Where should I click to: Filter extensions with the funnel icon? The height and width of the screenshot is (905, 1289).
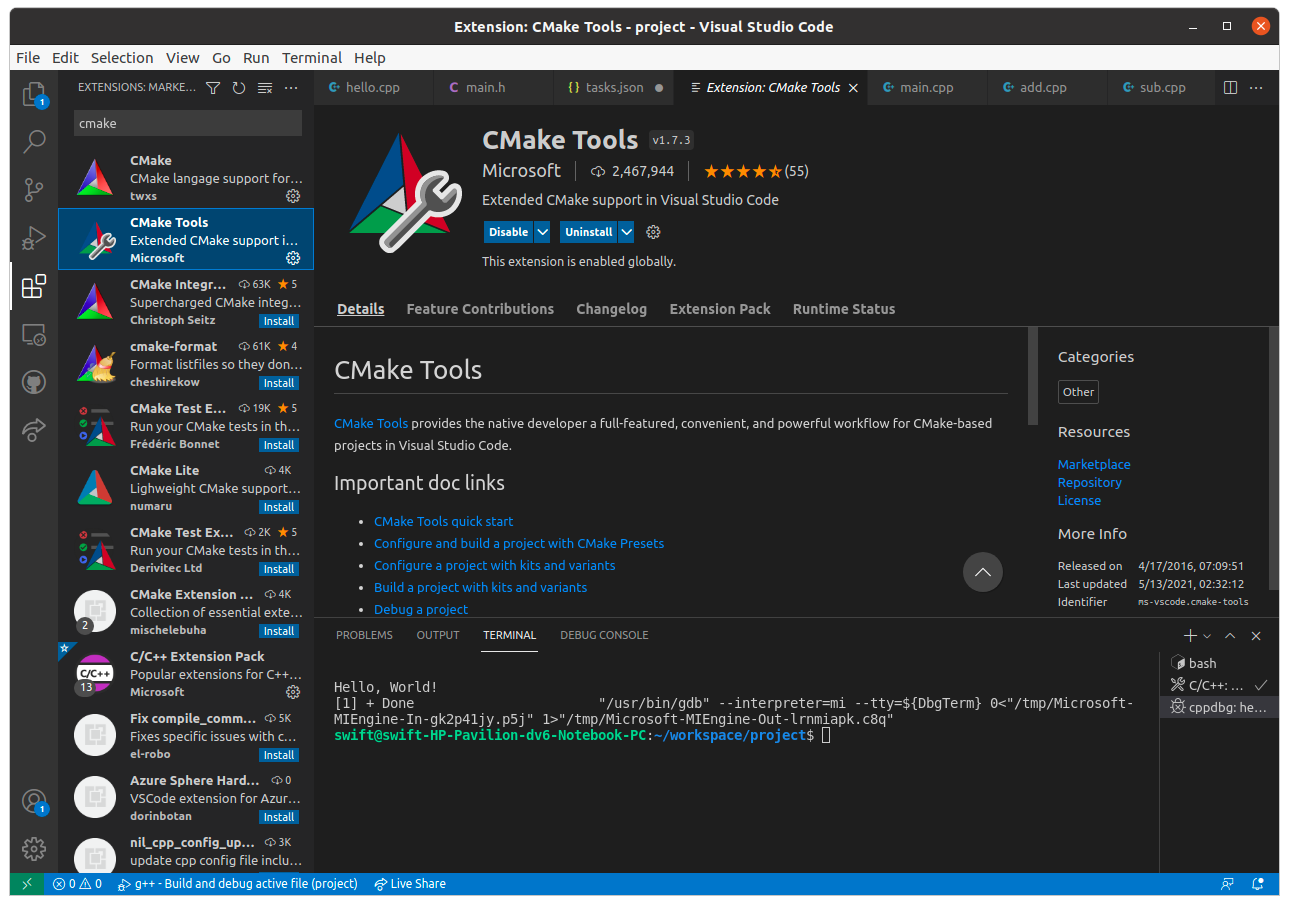coord(213,88)
